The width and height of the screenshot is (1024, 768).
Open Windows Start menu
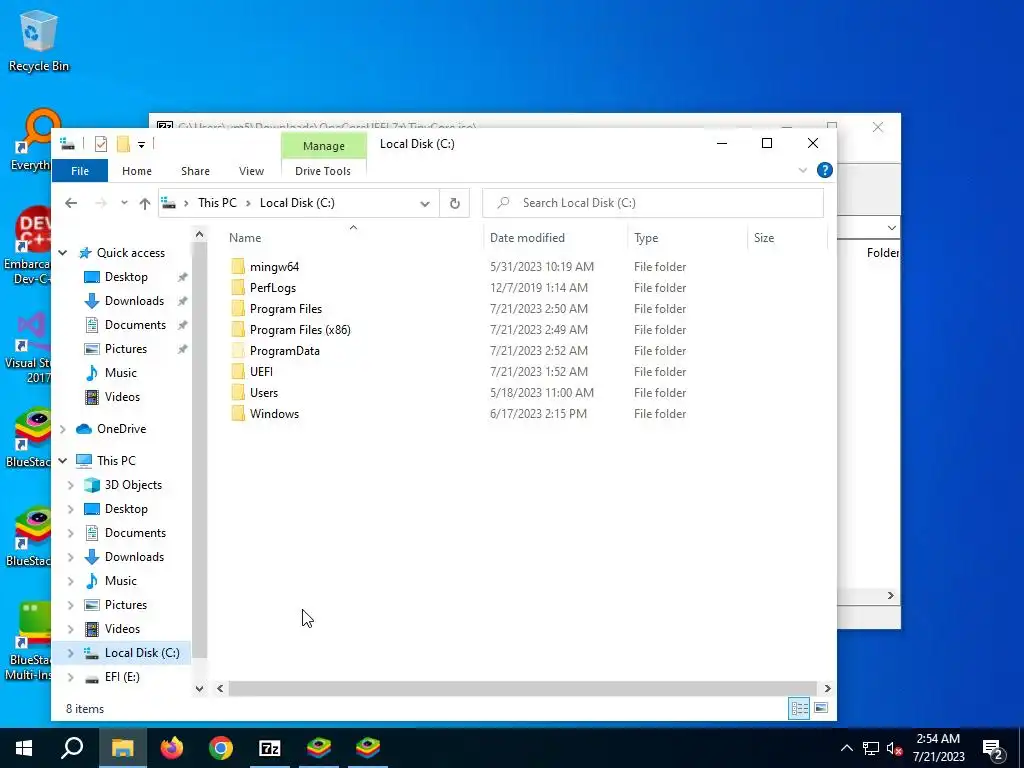coord(24,748)
